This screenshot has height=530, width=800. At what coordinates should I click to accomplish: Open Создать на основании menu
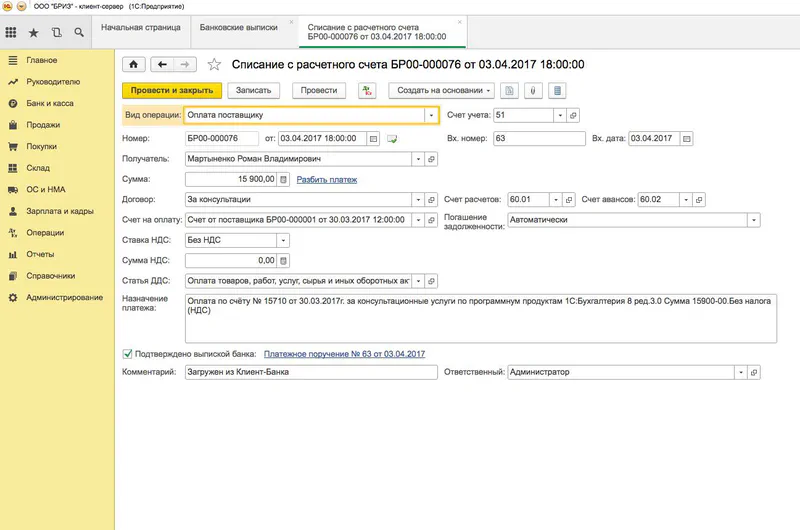(x=440, y=90)
